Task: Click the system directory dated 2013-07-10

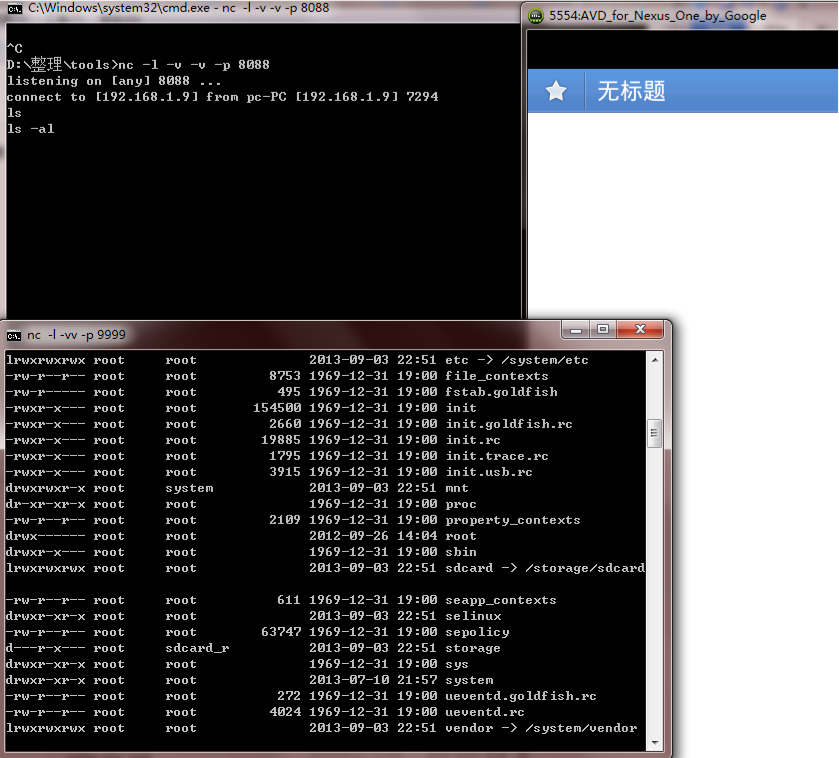Action: (x=469, y=680)
